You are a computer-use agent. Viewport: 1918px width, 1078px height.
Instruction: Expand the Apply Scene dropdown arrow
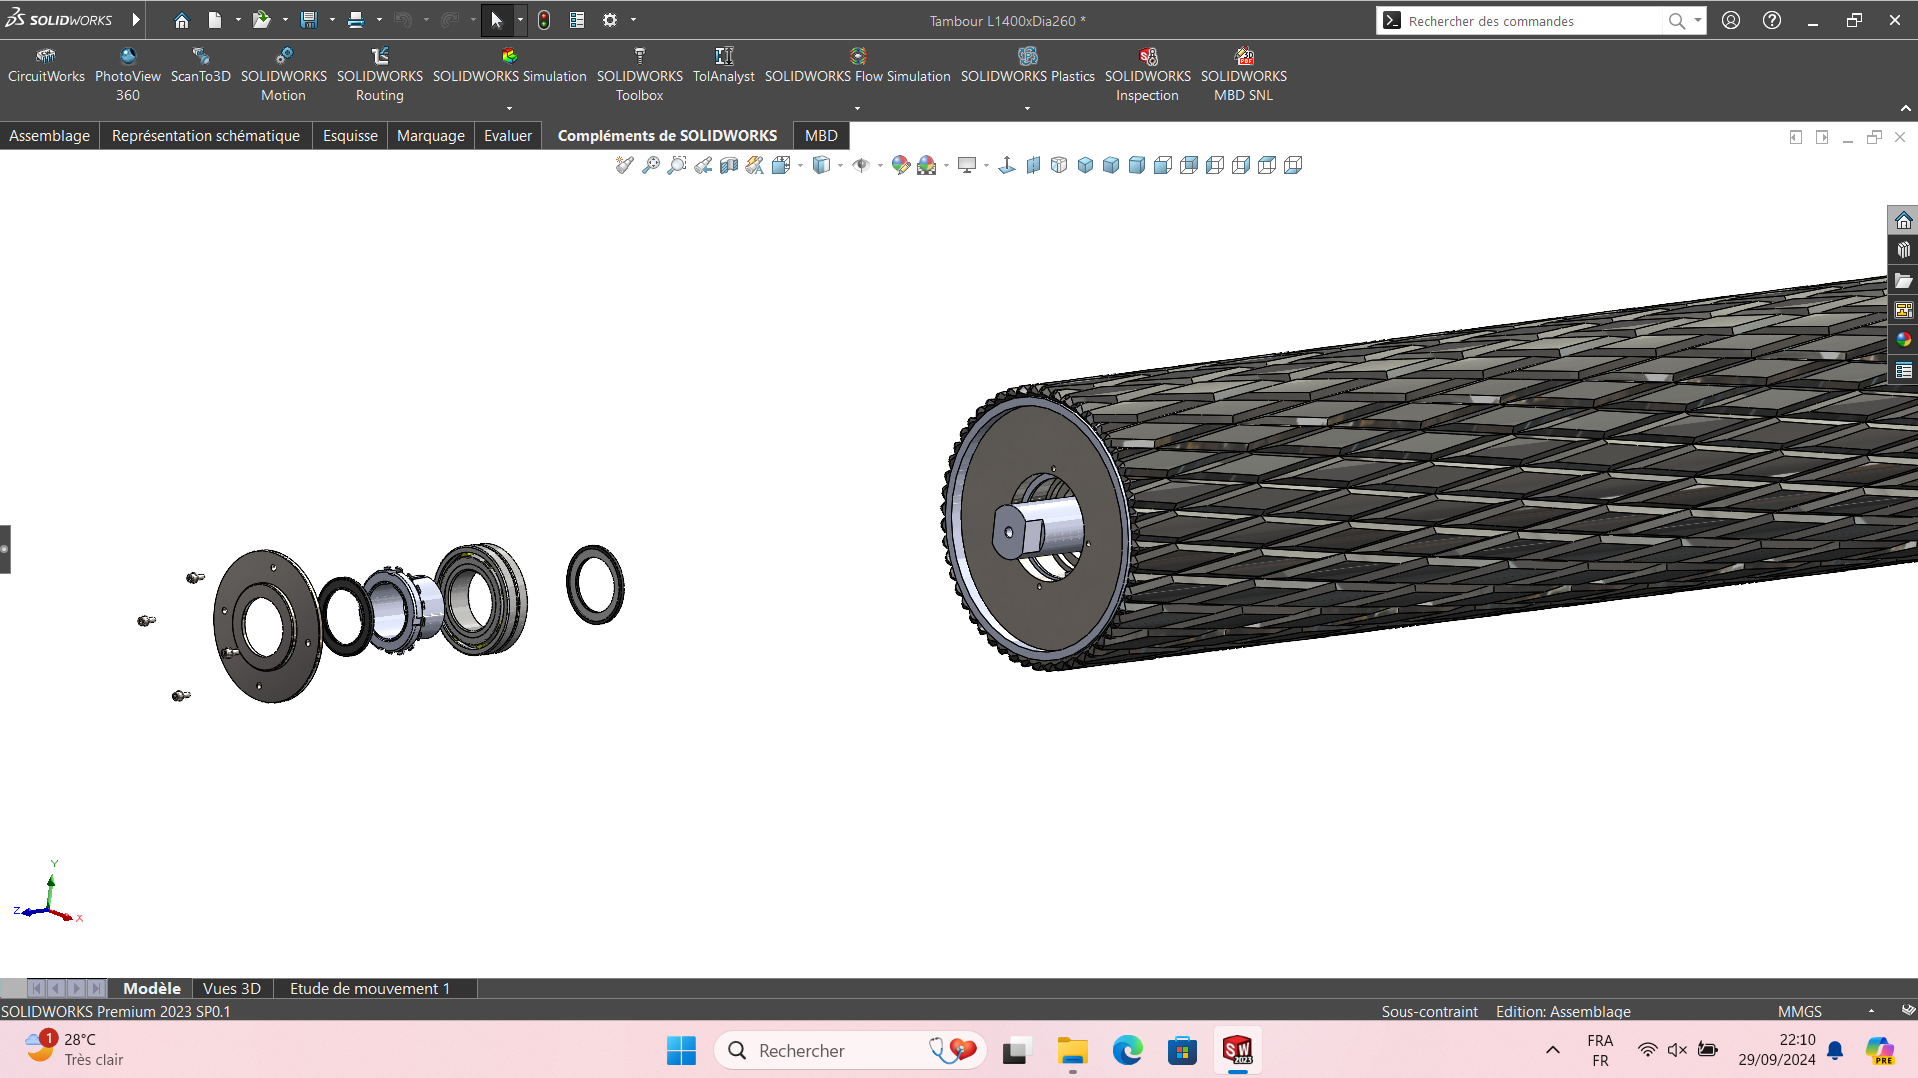(x=946, y=166)
